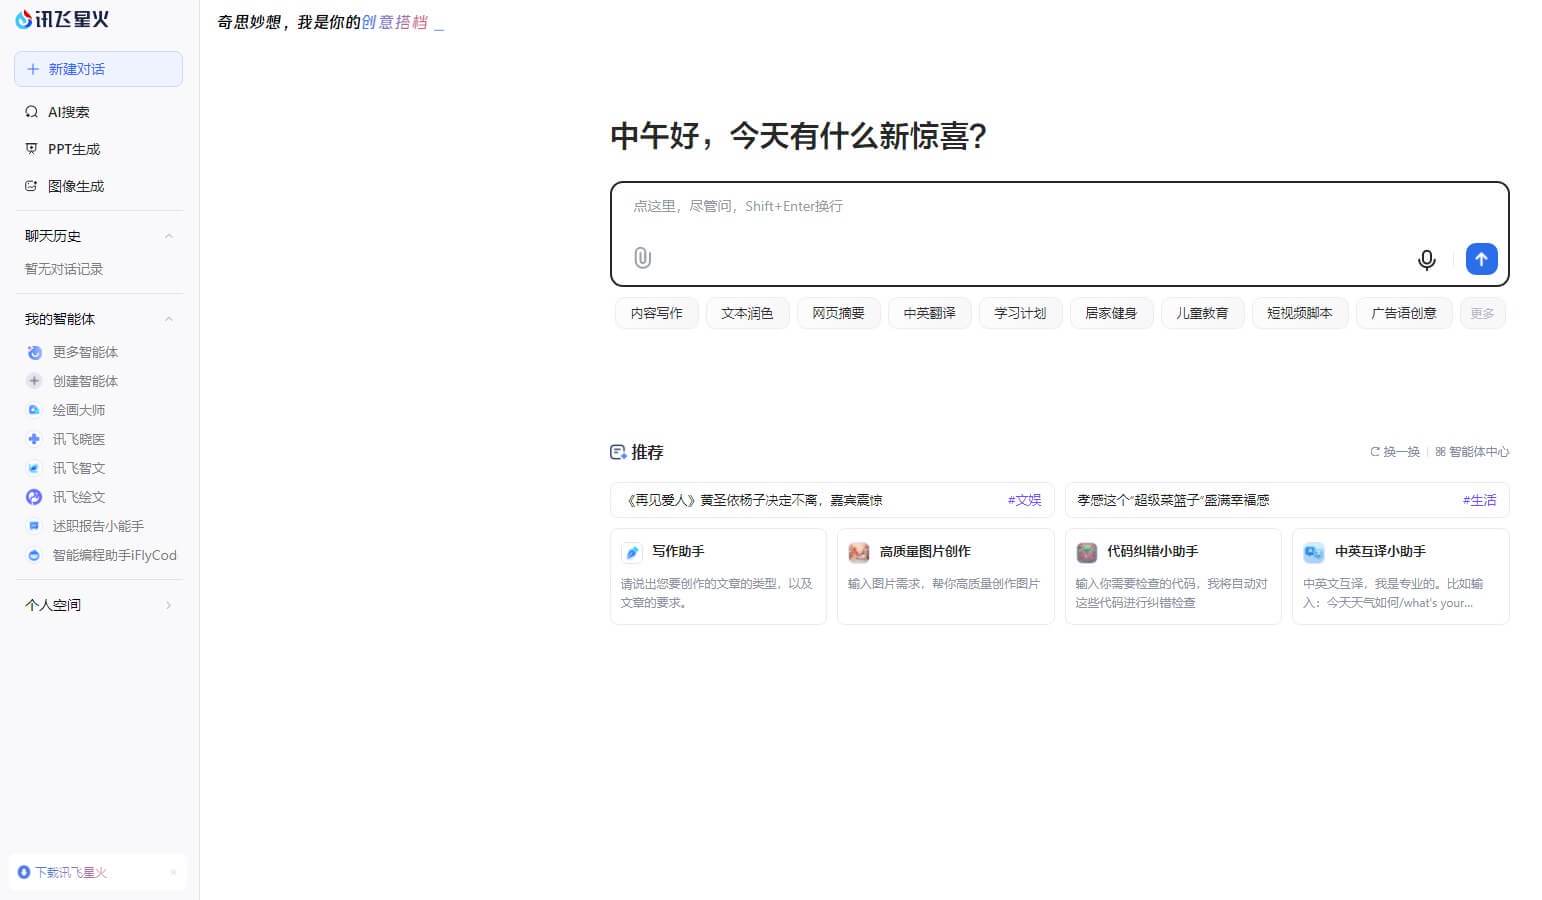The image size is (1542, 900).
Task: Click the plus icon for 新建对话
Action: click(33, 69)
